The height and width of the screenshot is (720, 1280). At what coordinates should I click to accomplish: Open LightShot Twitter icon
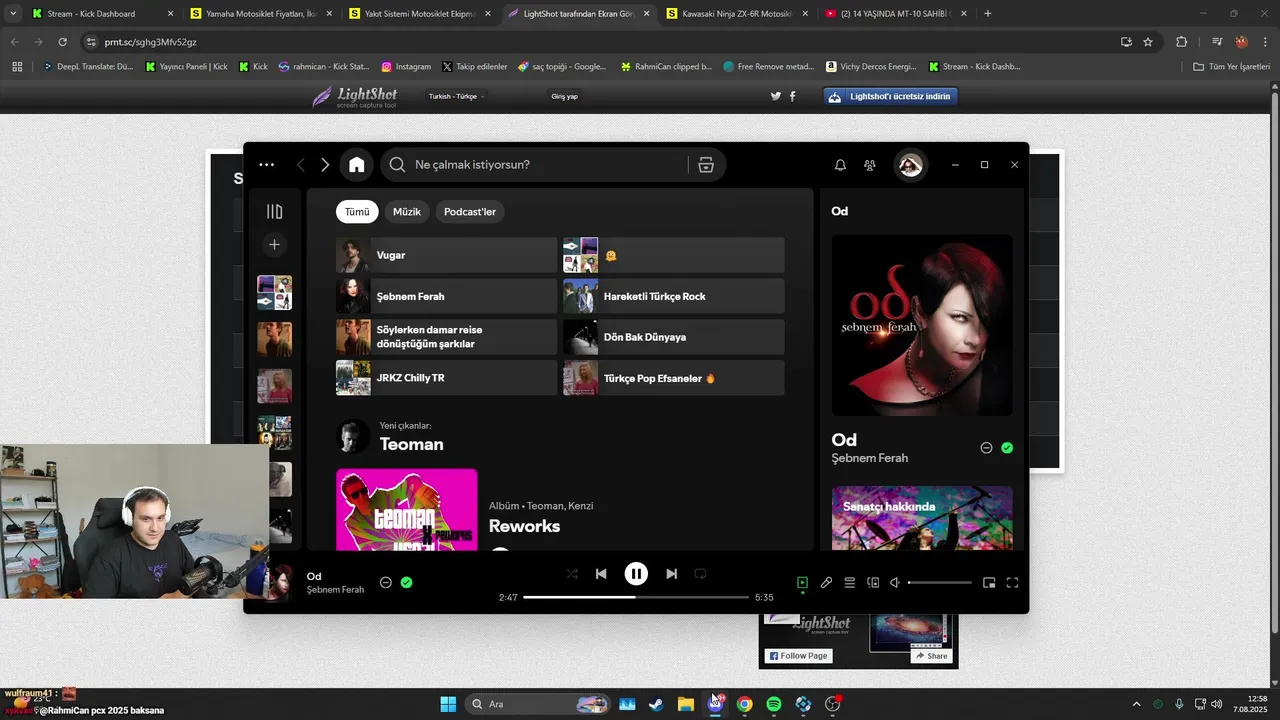[775, 96]
